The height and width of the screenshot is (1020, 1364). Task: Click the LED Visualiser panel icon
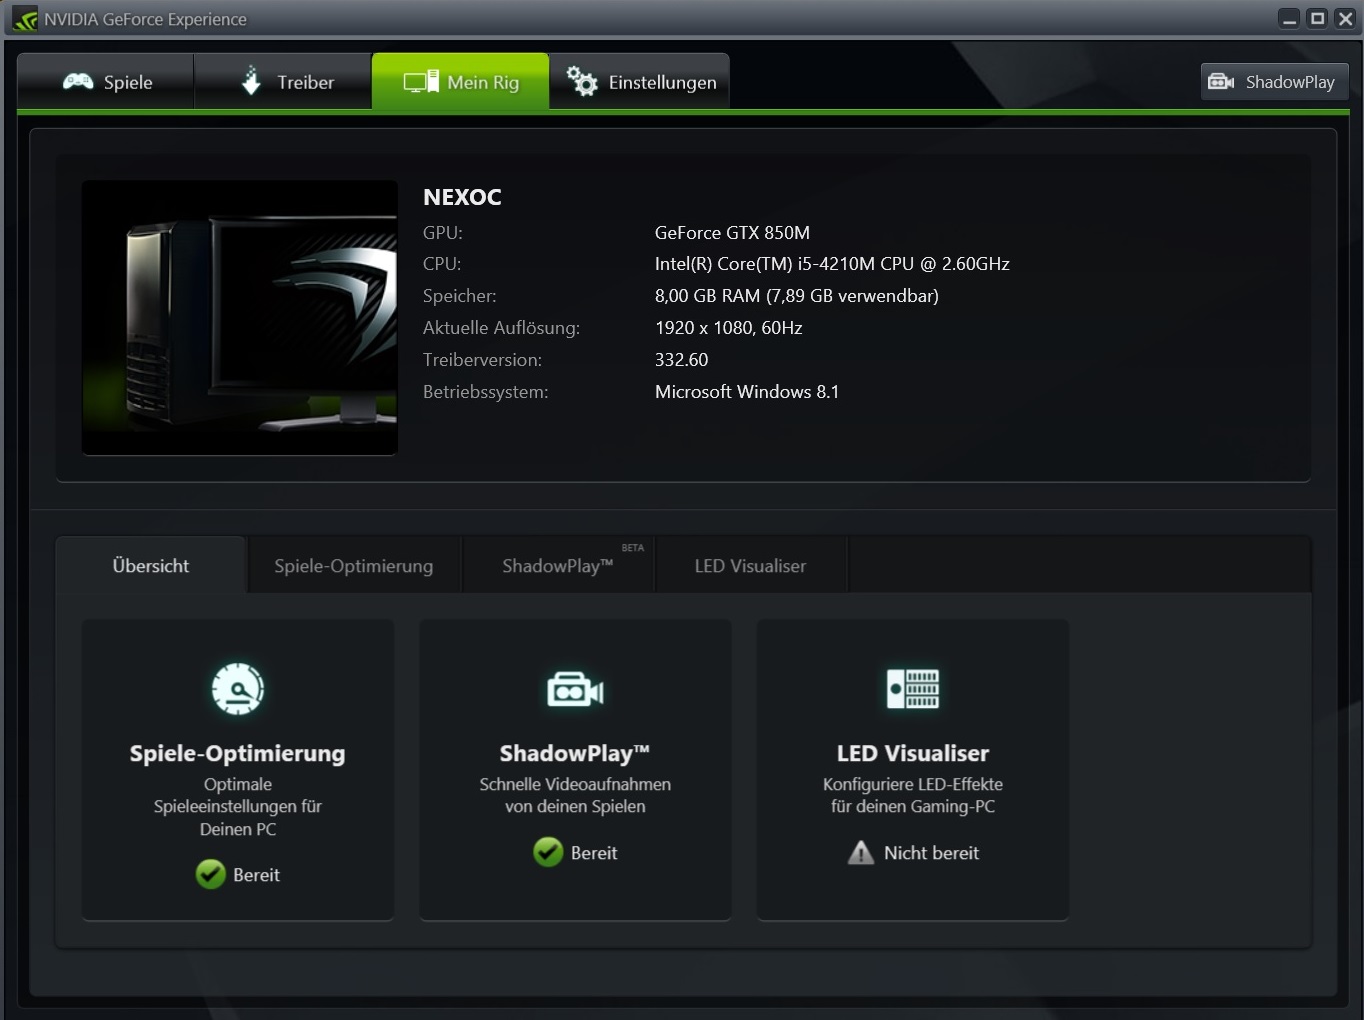click(x=913, y=689)
